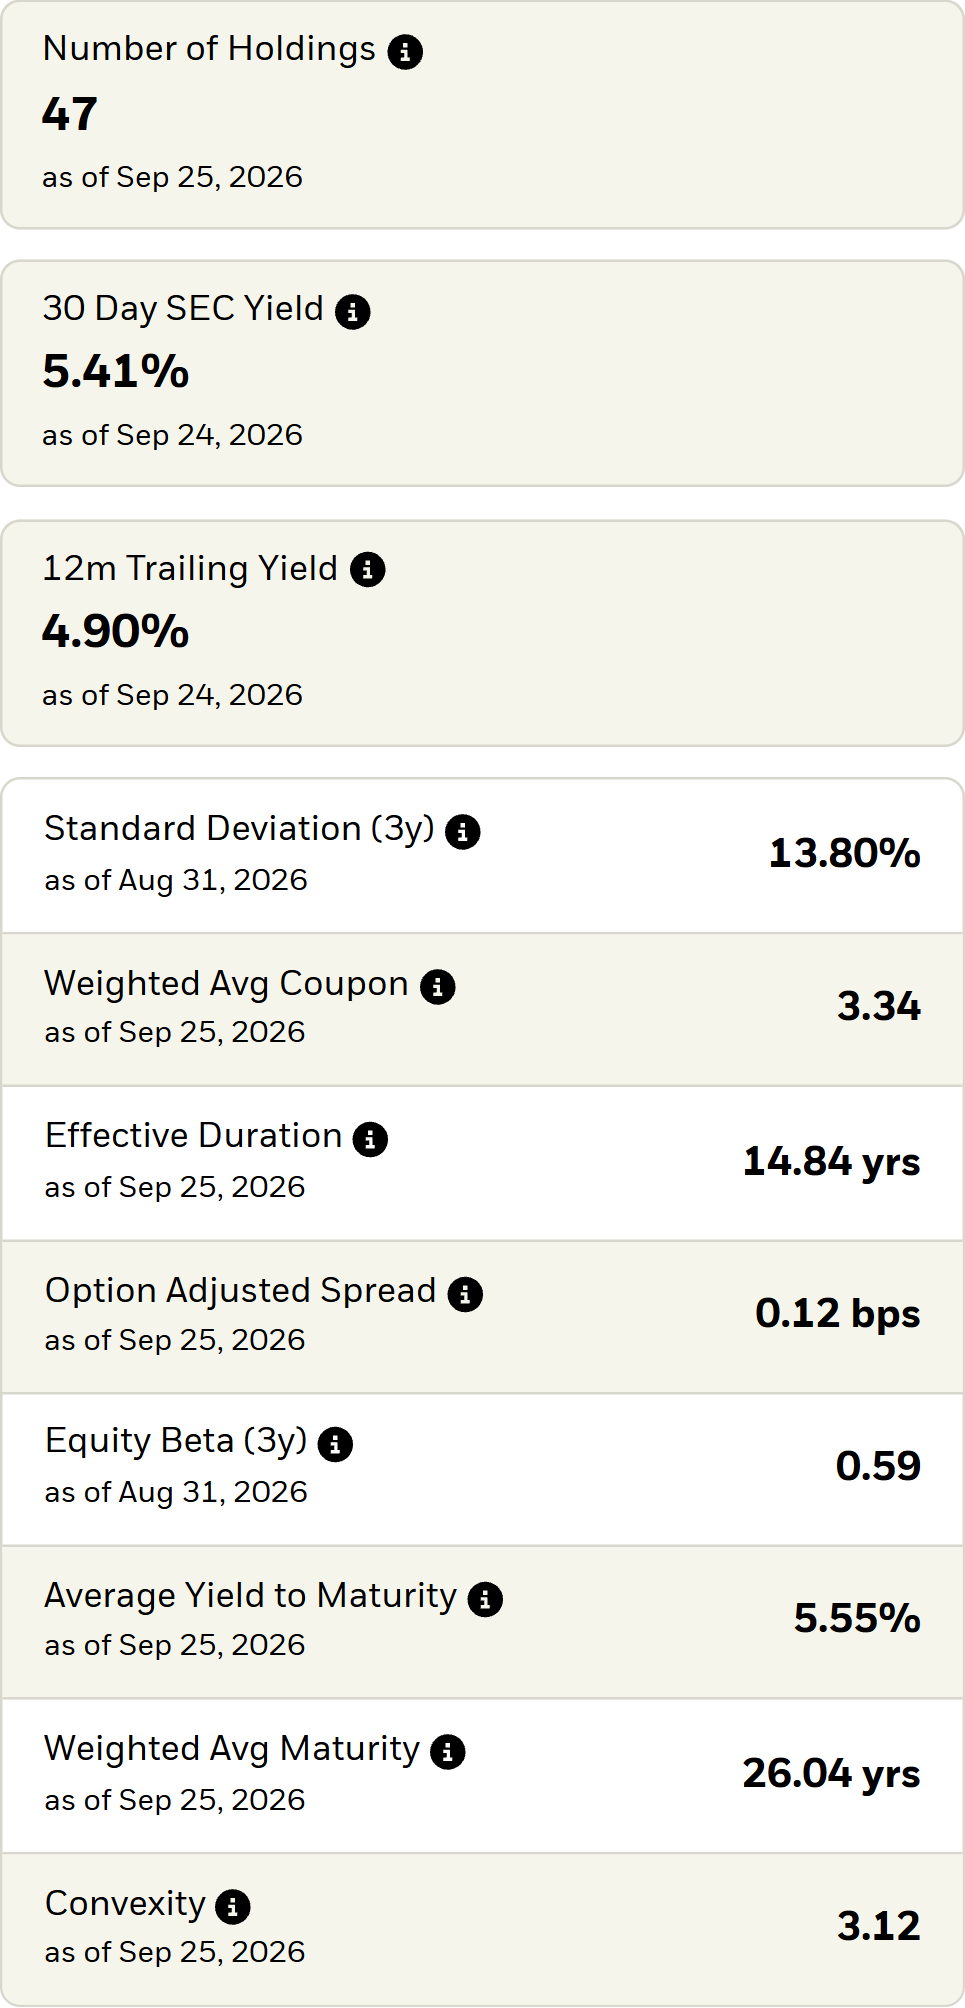This screenshot has width=965, height=2008.
Task: Click the 0.12 bps spread value
Action: click(x=837, y=1313)
